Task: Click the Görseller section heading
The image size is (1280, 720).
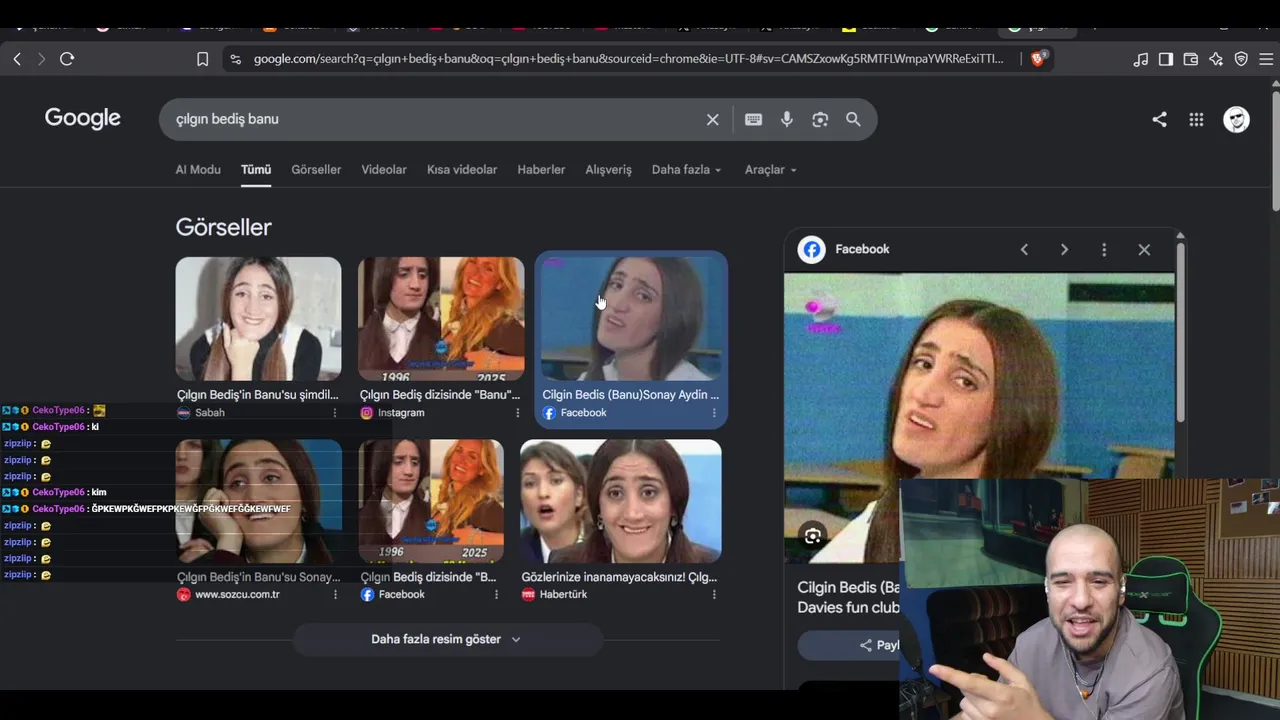Action: tap(224, 227)
